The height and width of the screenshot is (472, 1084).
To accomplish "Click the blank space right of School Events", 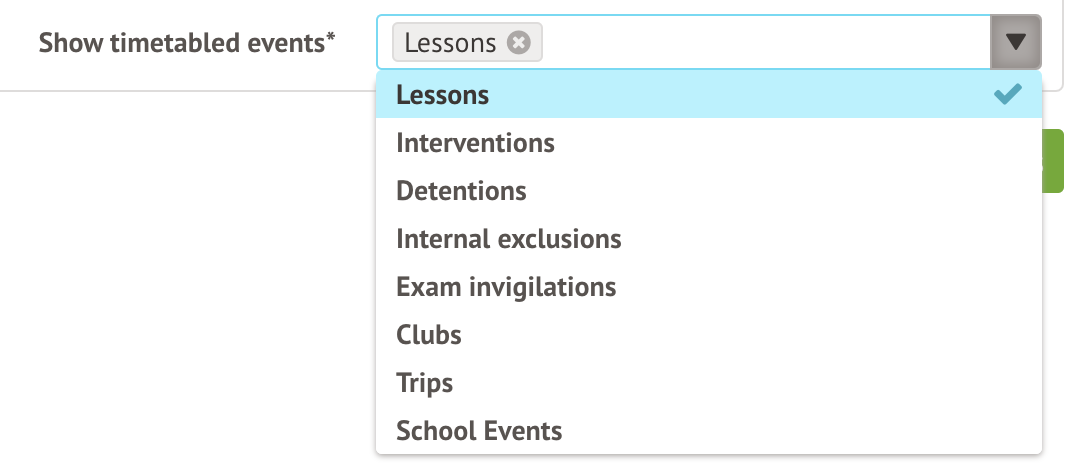I will (x=800, y=431).
